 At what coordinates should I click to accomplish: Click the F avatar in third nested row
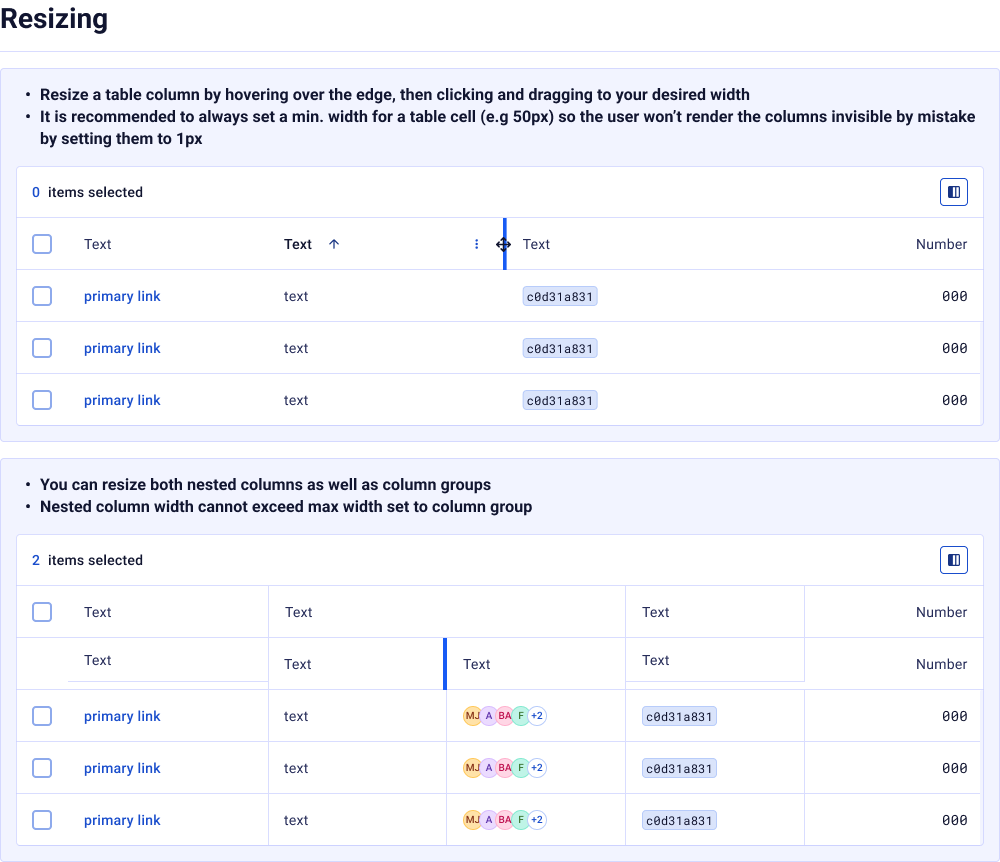[x=520, y=820]
